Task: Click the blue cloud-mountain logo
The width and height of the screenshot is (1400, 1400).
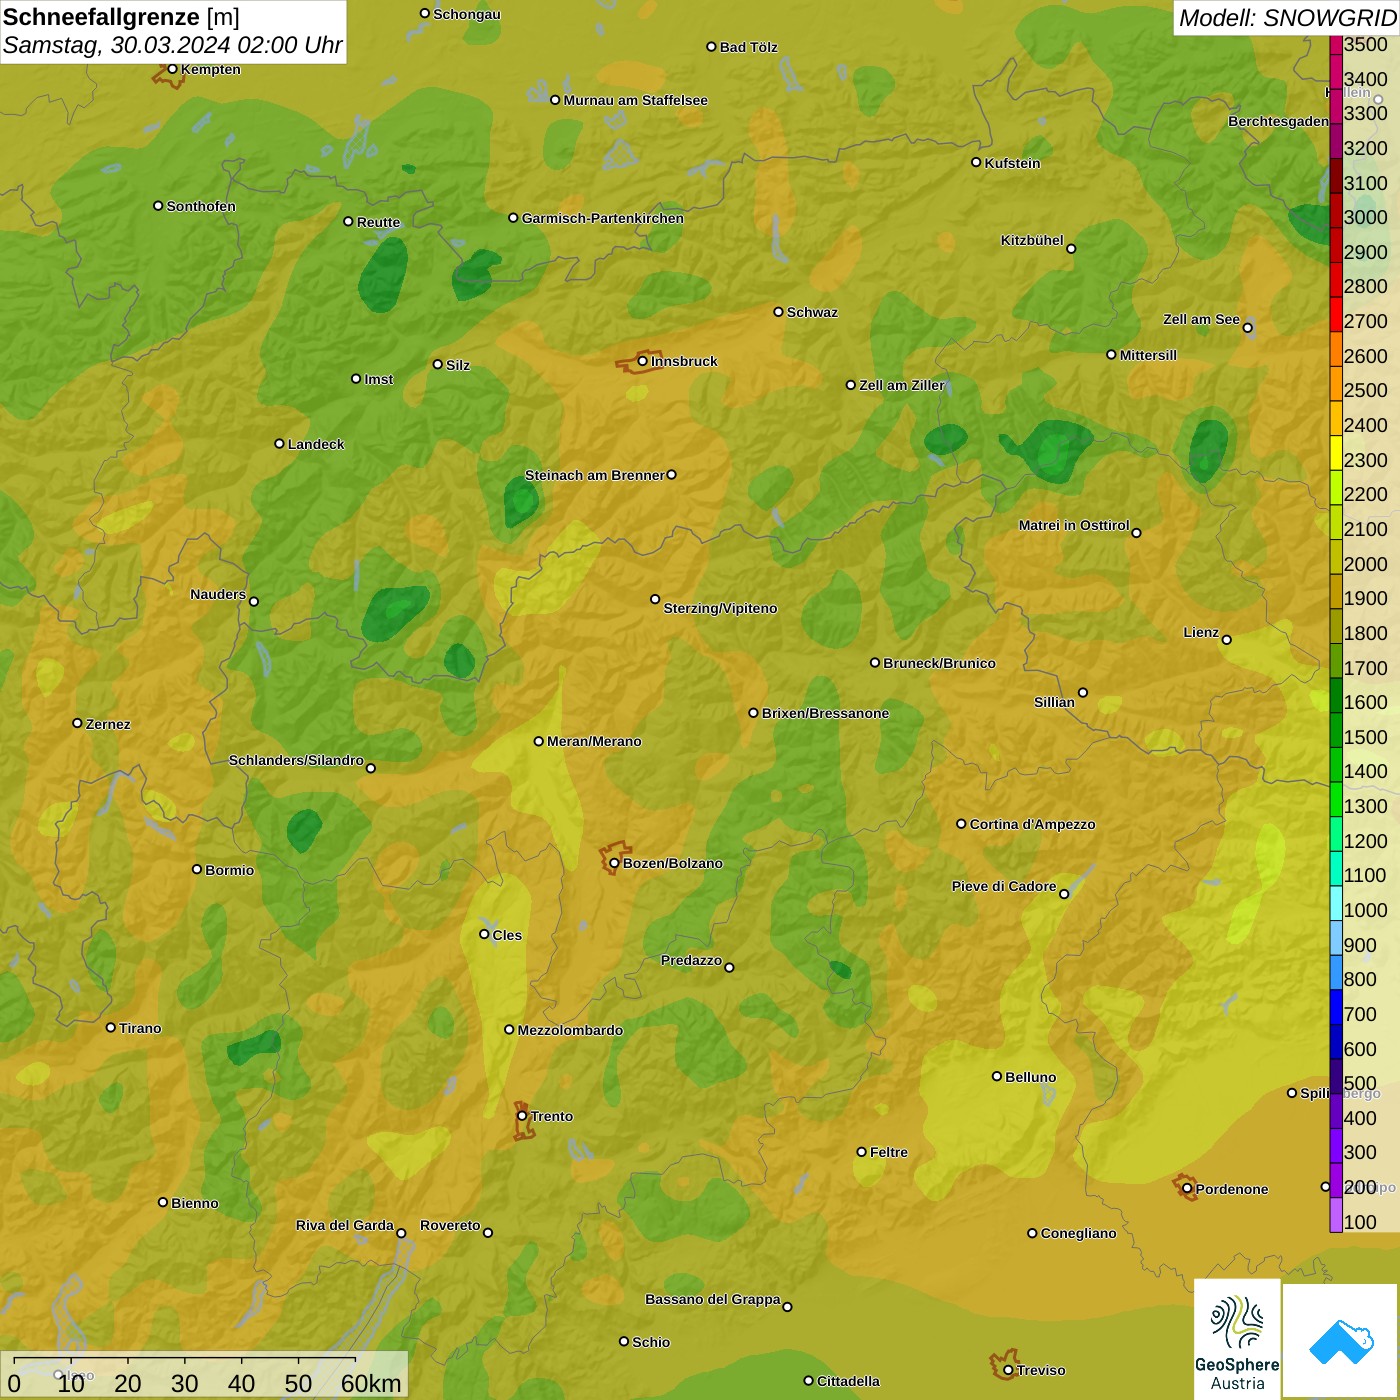Action: click(x=1341, y=1341)
